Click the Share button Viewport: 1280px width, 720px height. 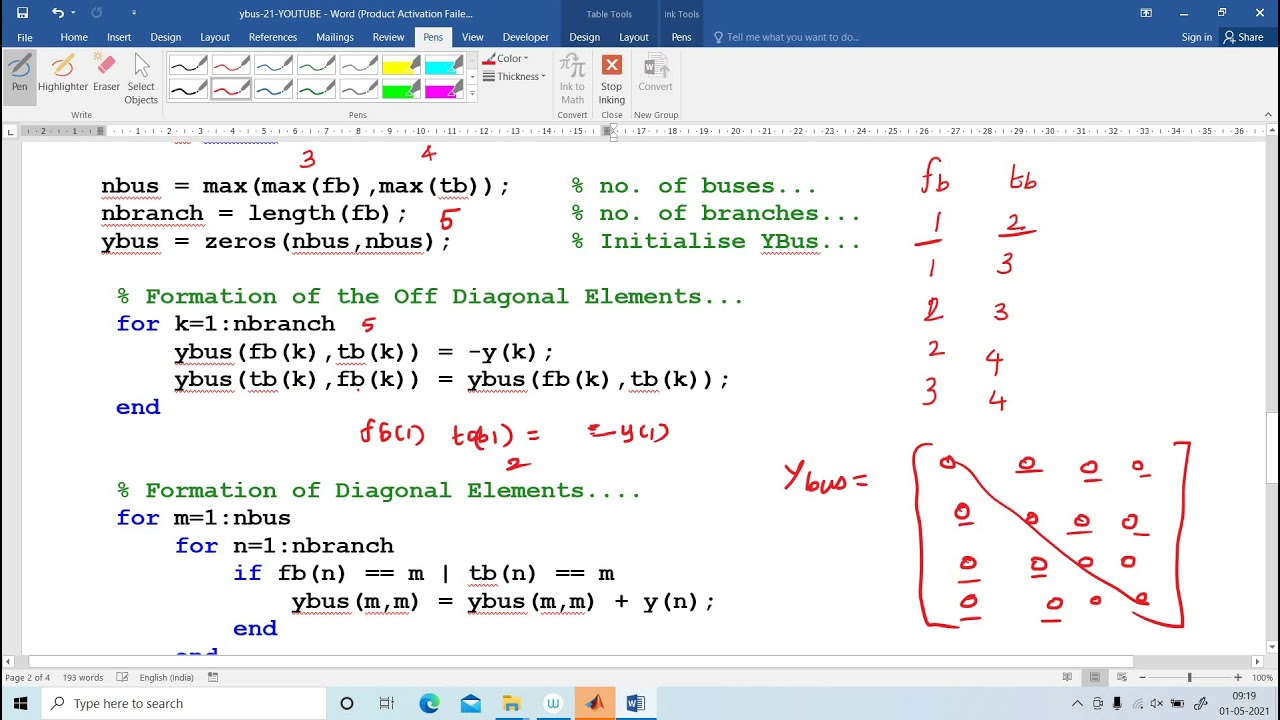point(1243,37)
